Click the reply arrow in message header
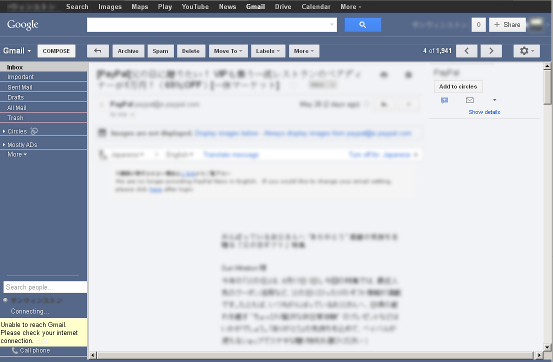This screenshot has height=362, width=553. 384,104
